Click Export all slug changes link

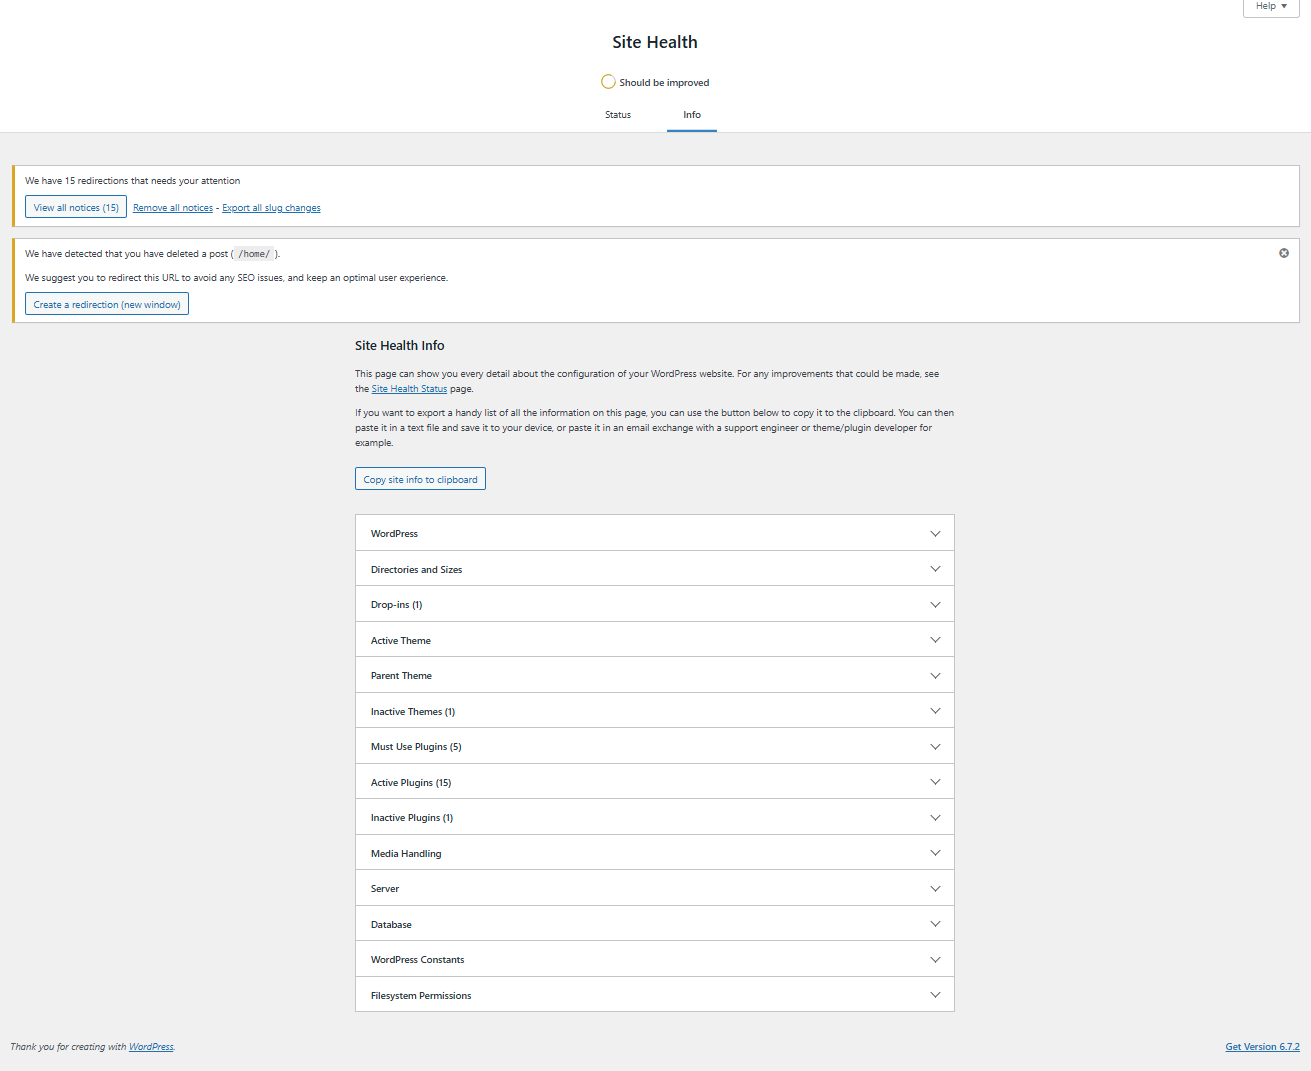coord(271,208)
